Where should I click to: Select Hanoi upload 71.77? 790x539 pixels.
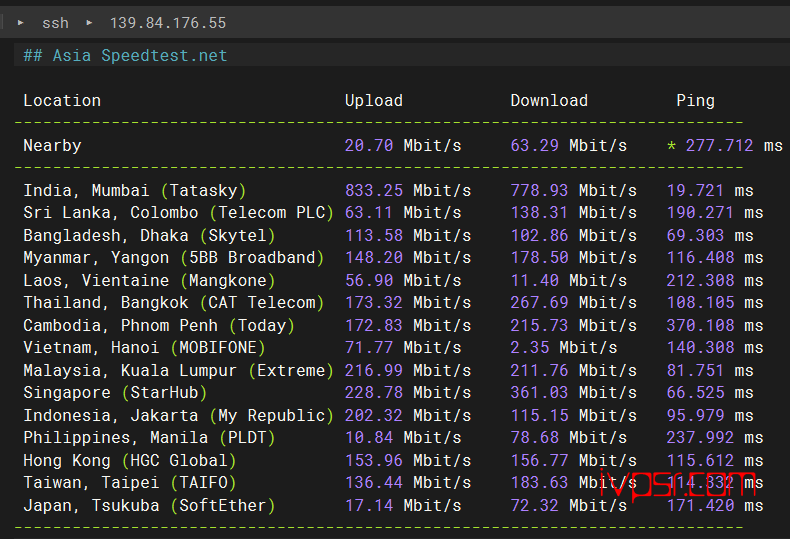coord(369,348)
